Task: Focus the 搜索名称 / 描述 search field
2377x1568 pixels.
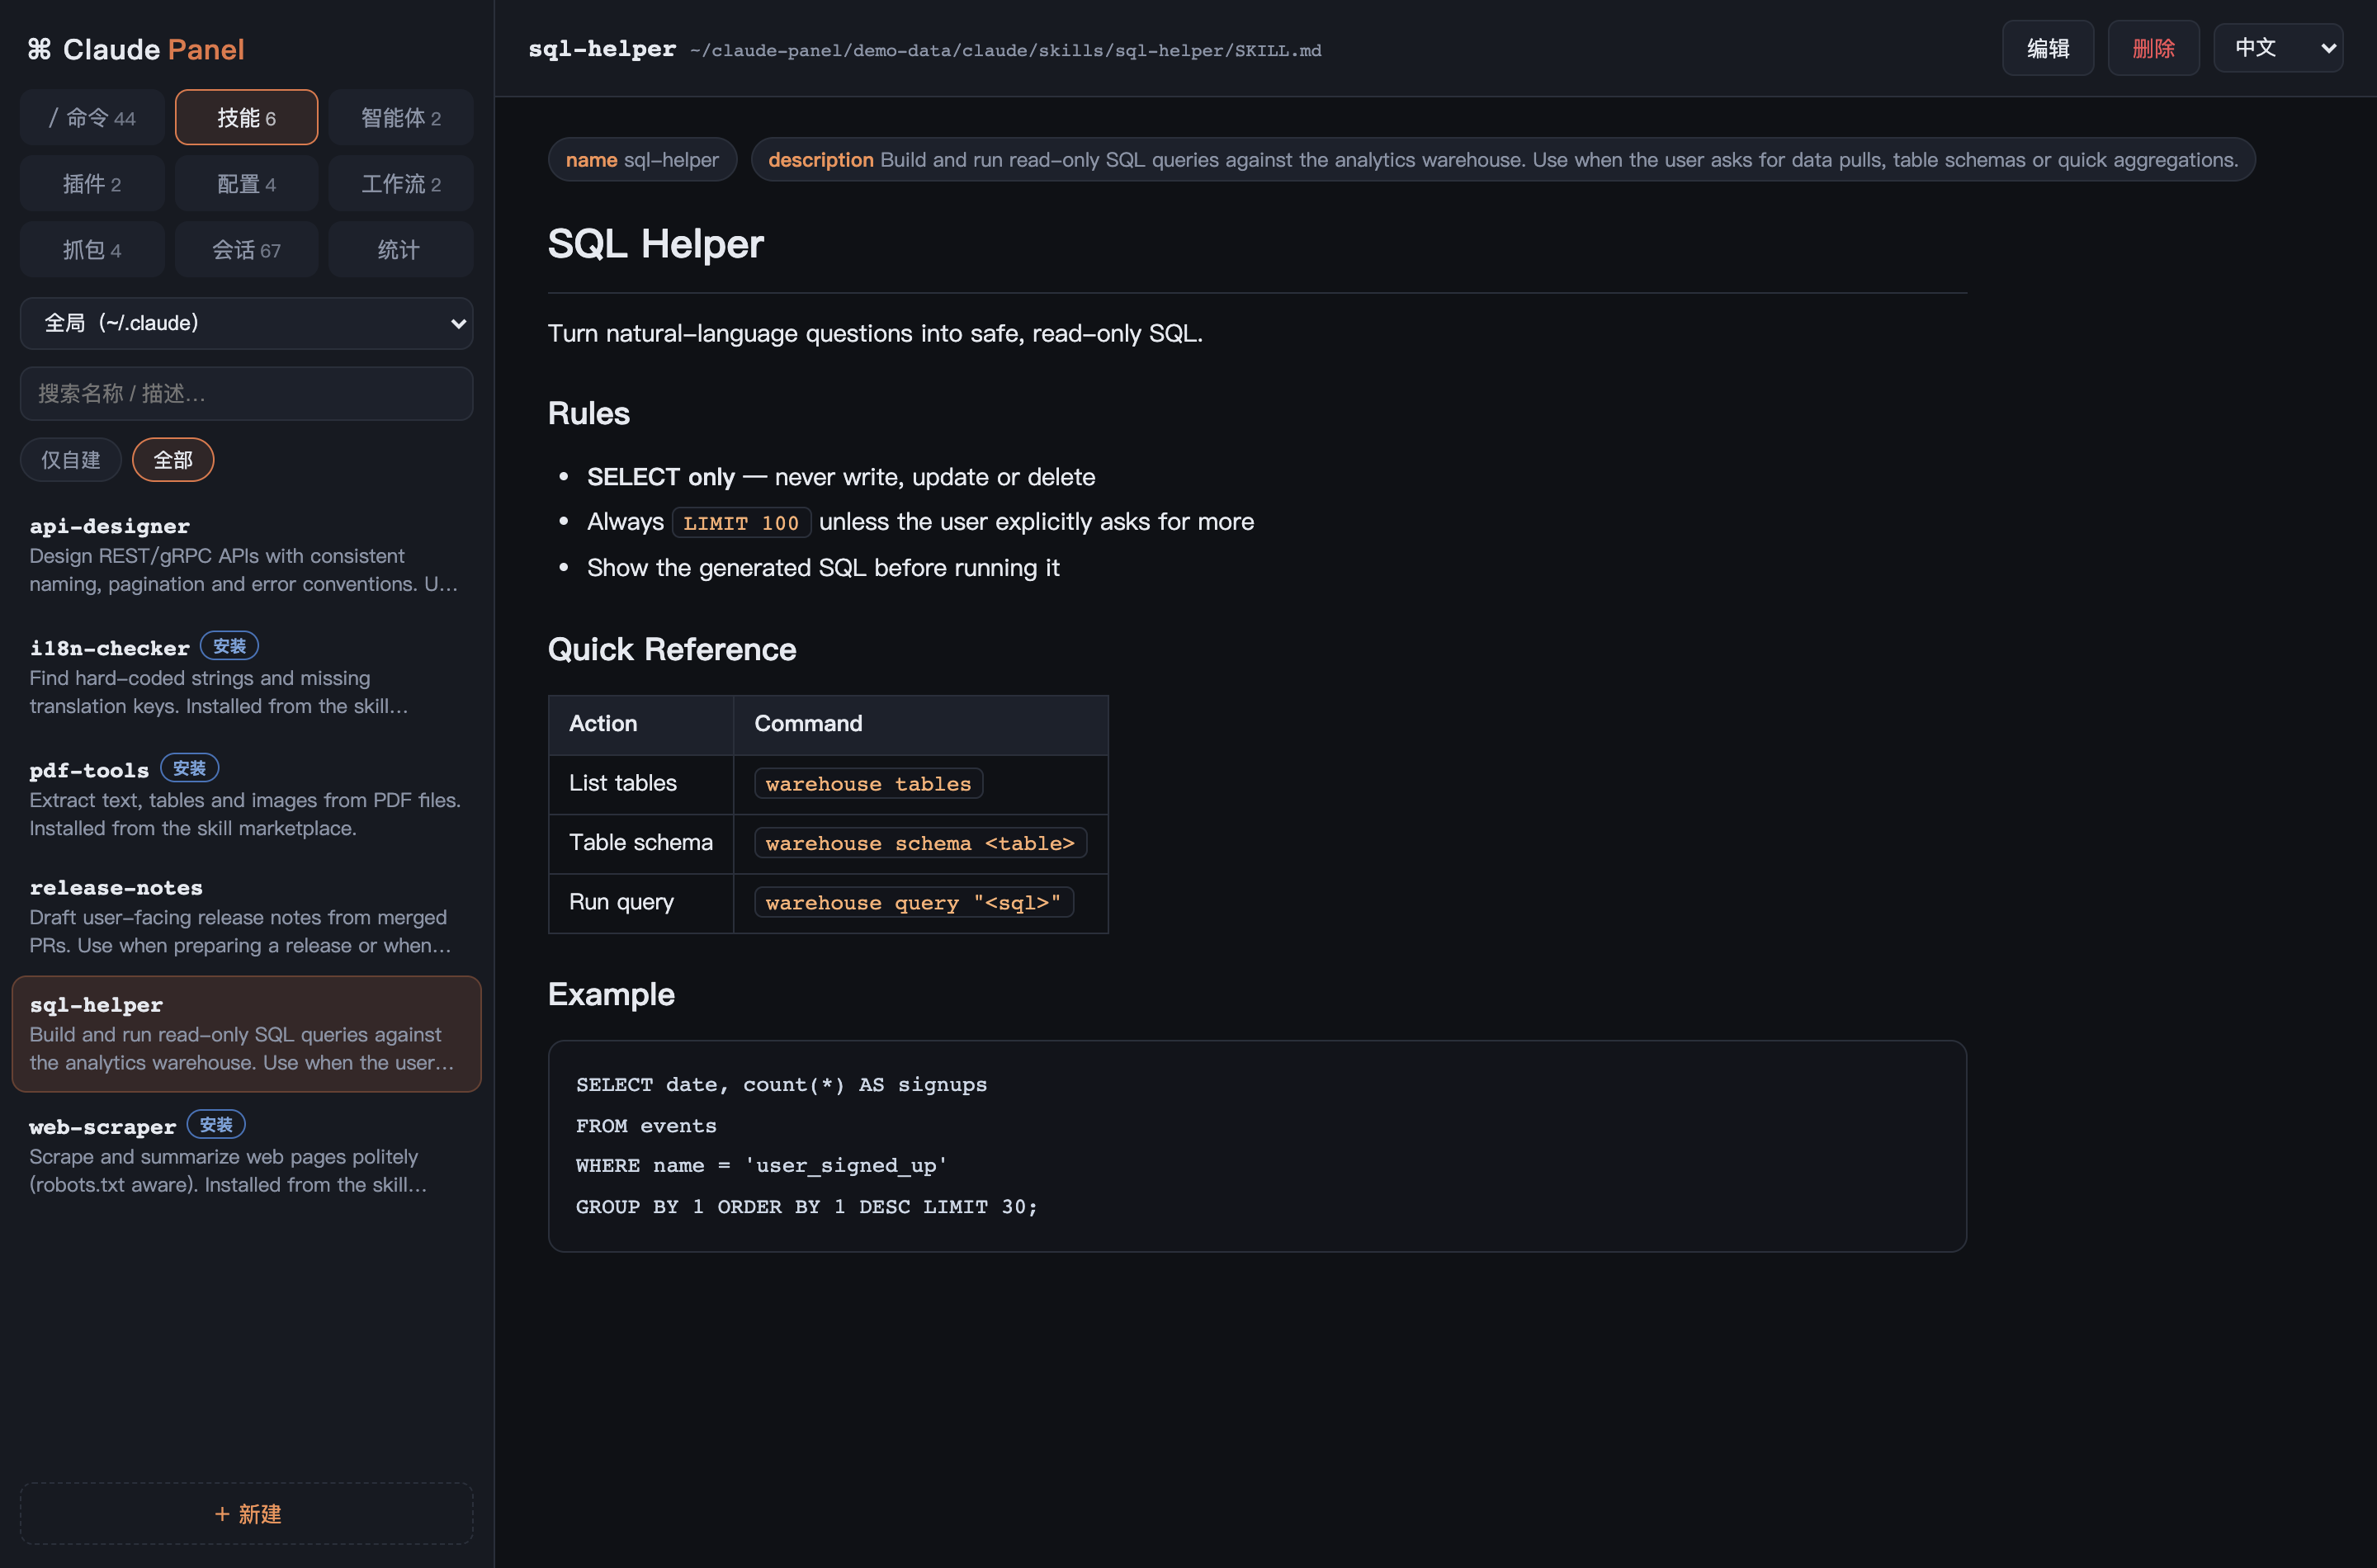Action: (246, 393)
